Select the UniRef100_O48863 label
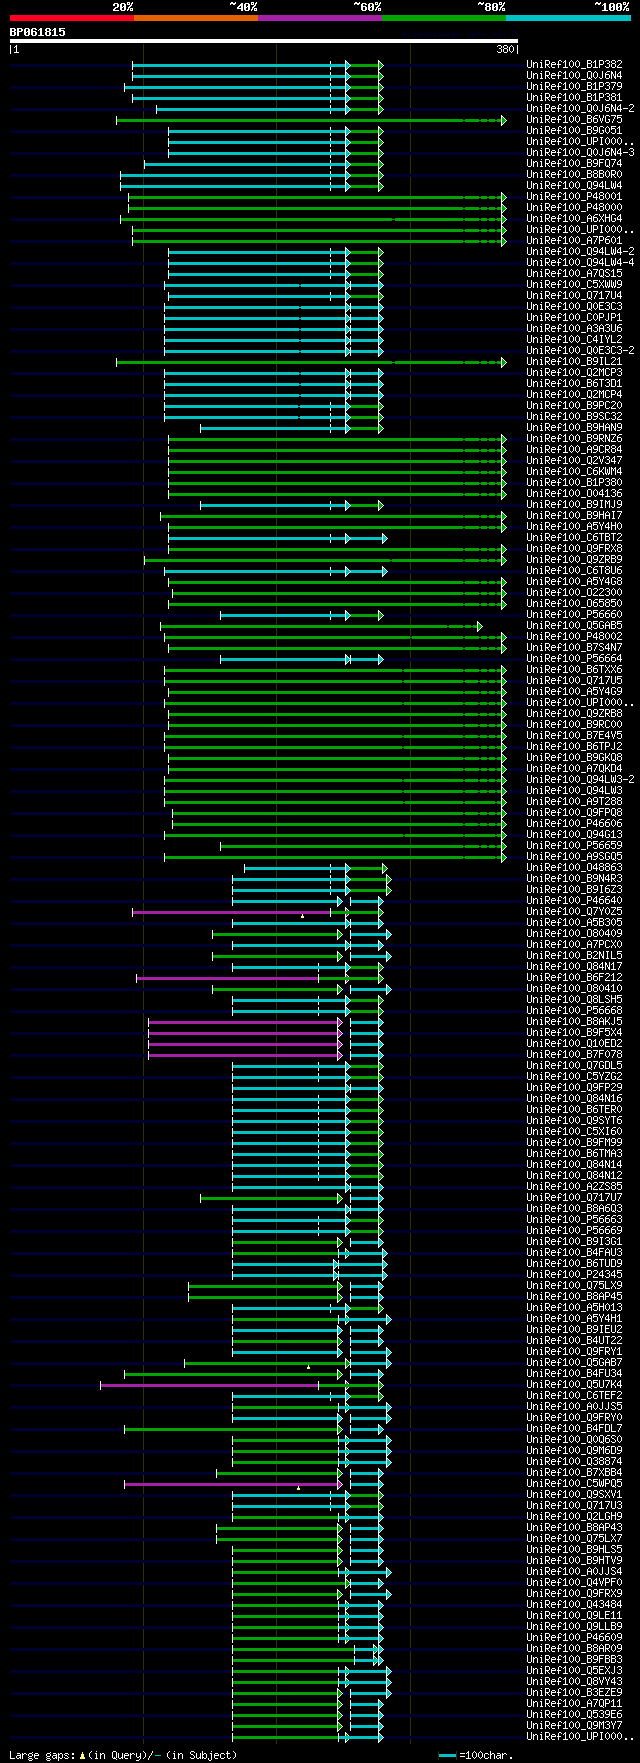 [x=574, y=868]
